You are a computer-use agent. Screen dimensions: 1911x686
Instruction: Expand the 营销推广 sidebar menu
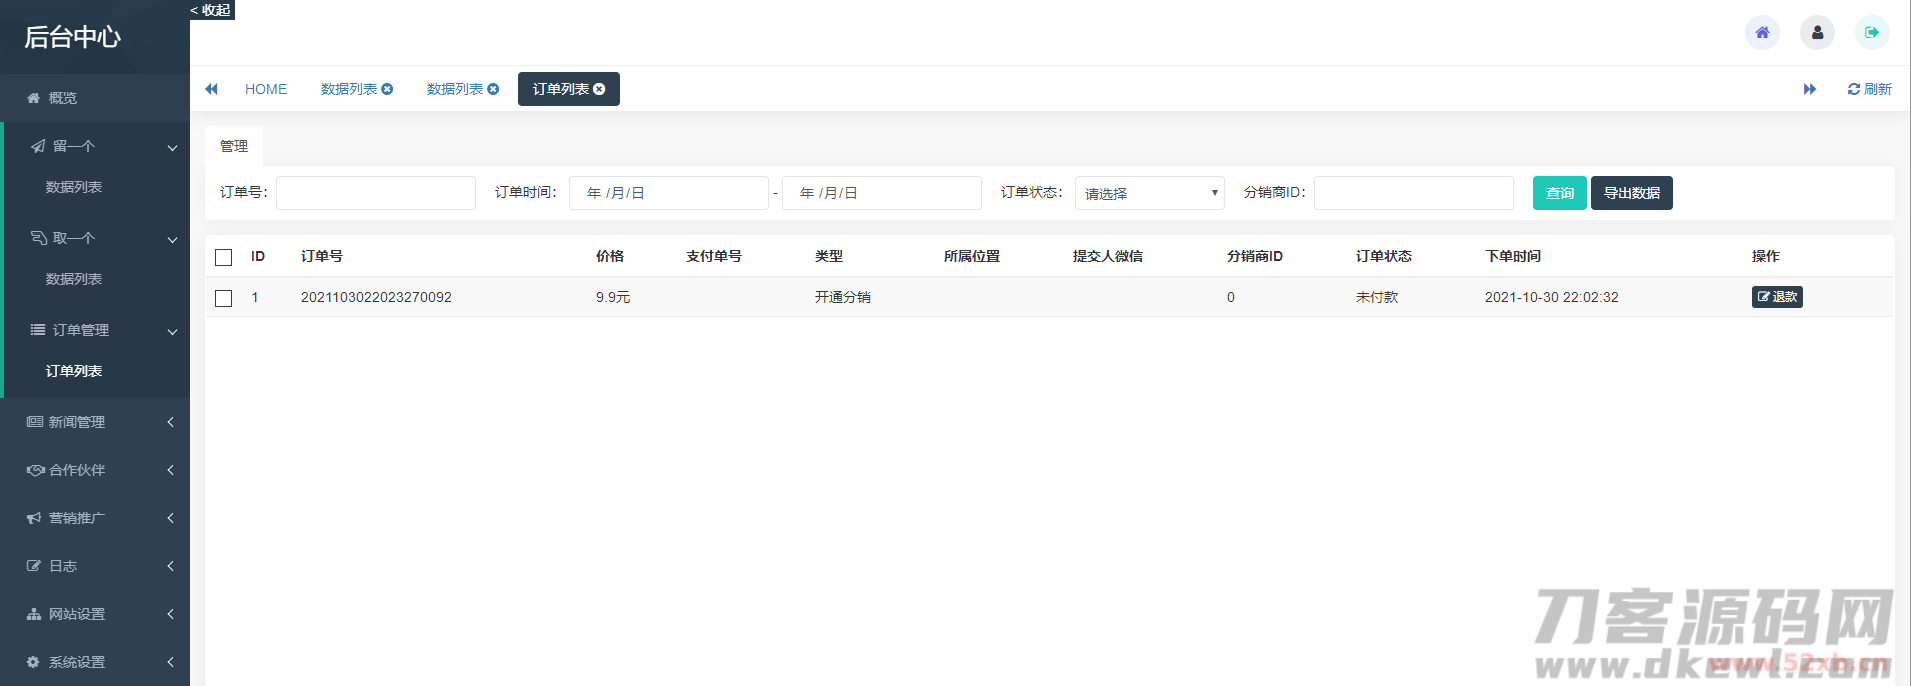coord(95,518)
